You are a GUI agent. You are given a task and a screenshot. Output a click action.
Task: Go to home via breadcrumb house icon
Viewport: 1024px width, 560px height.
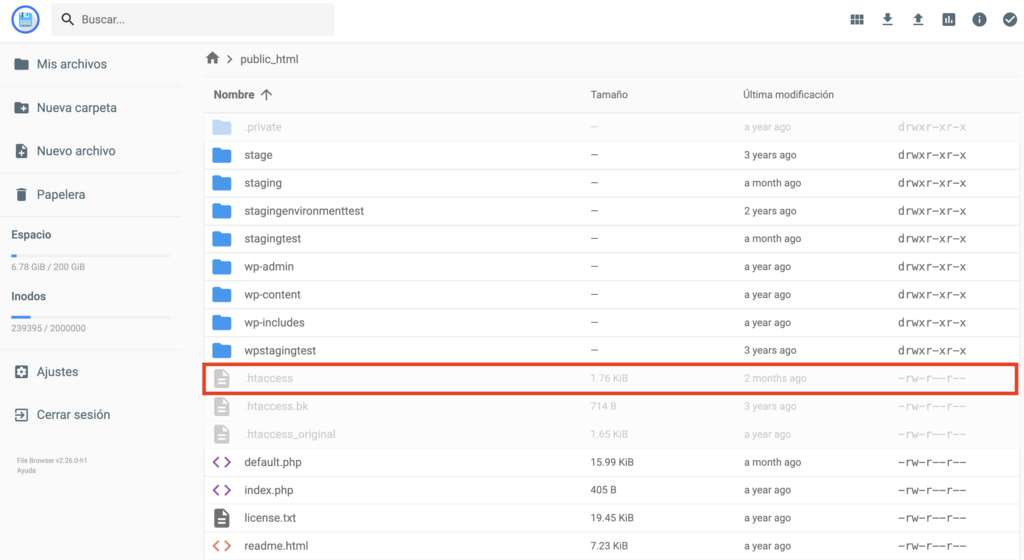pyautogui.click(x=212, y=59)
